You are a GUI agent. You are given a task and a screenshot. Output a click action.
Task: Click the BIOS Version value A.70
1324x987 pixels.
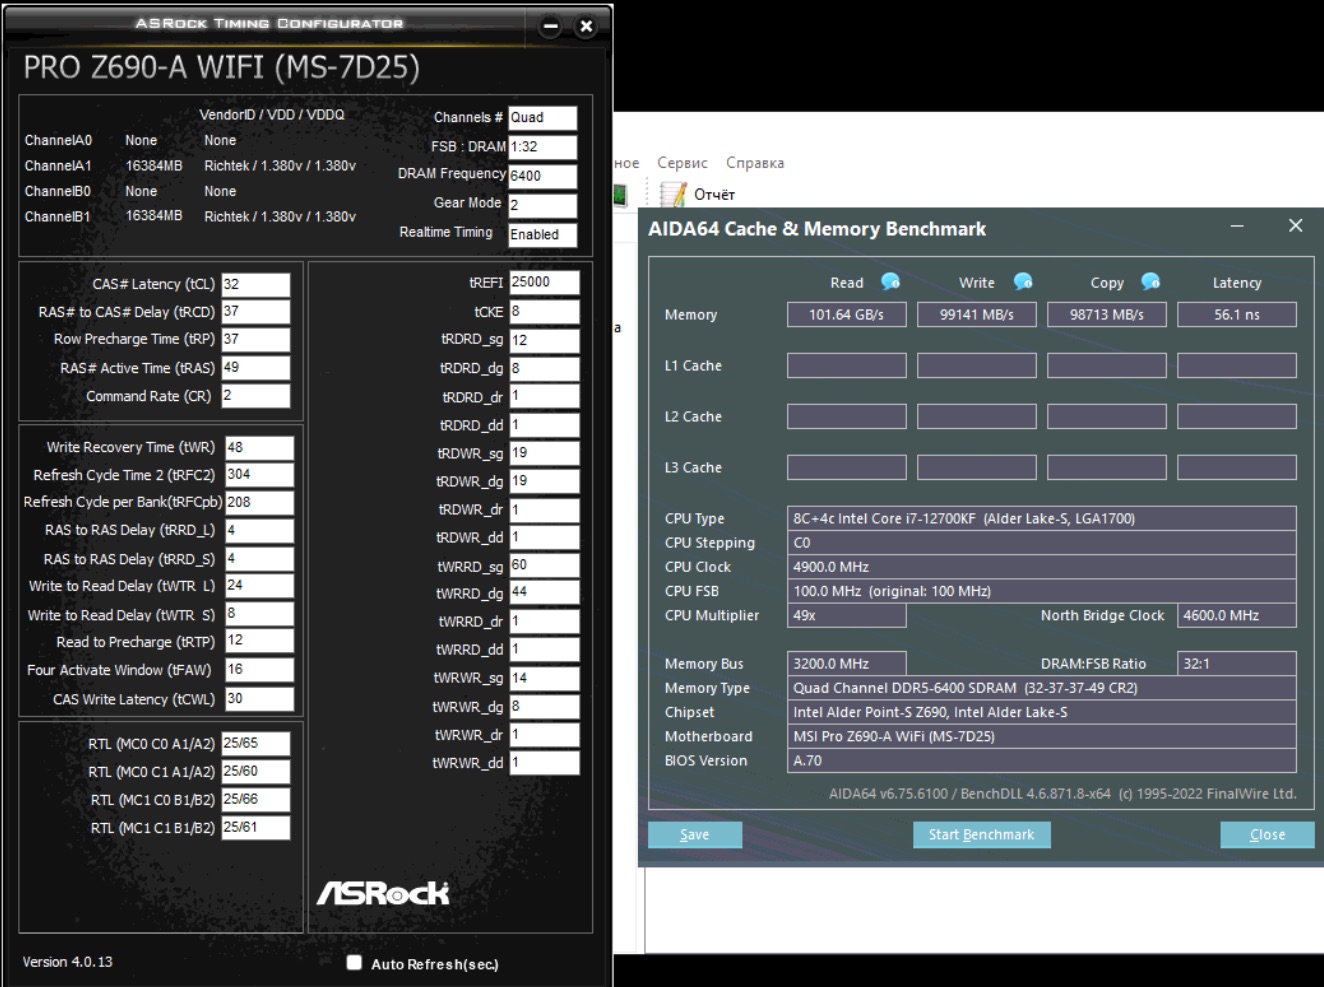[1041, 761]
